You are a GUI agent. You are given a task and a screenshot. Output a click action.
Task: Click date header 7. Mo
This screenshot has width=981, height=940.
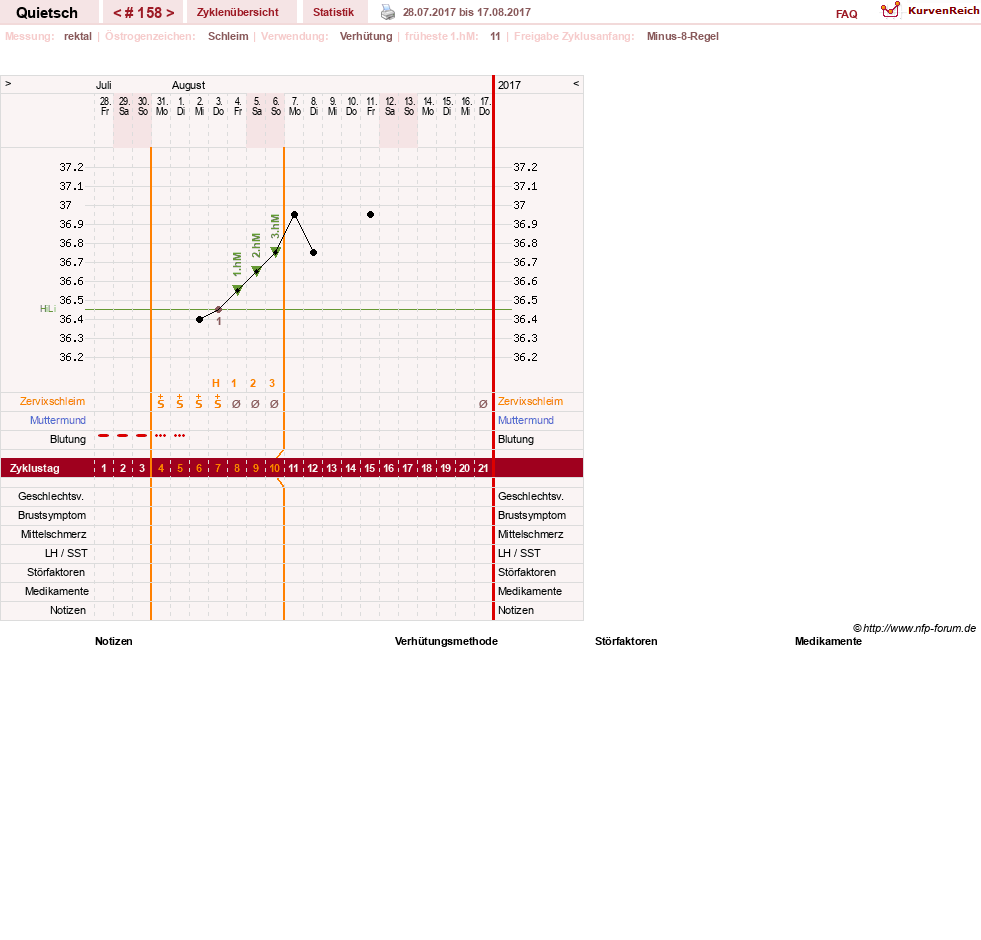click(x=295, y=106)
